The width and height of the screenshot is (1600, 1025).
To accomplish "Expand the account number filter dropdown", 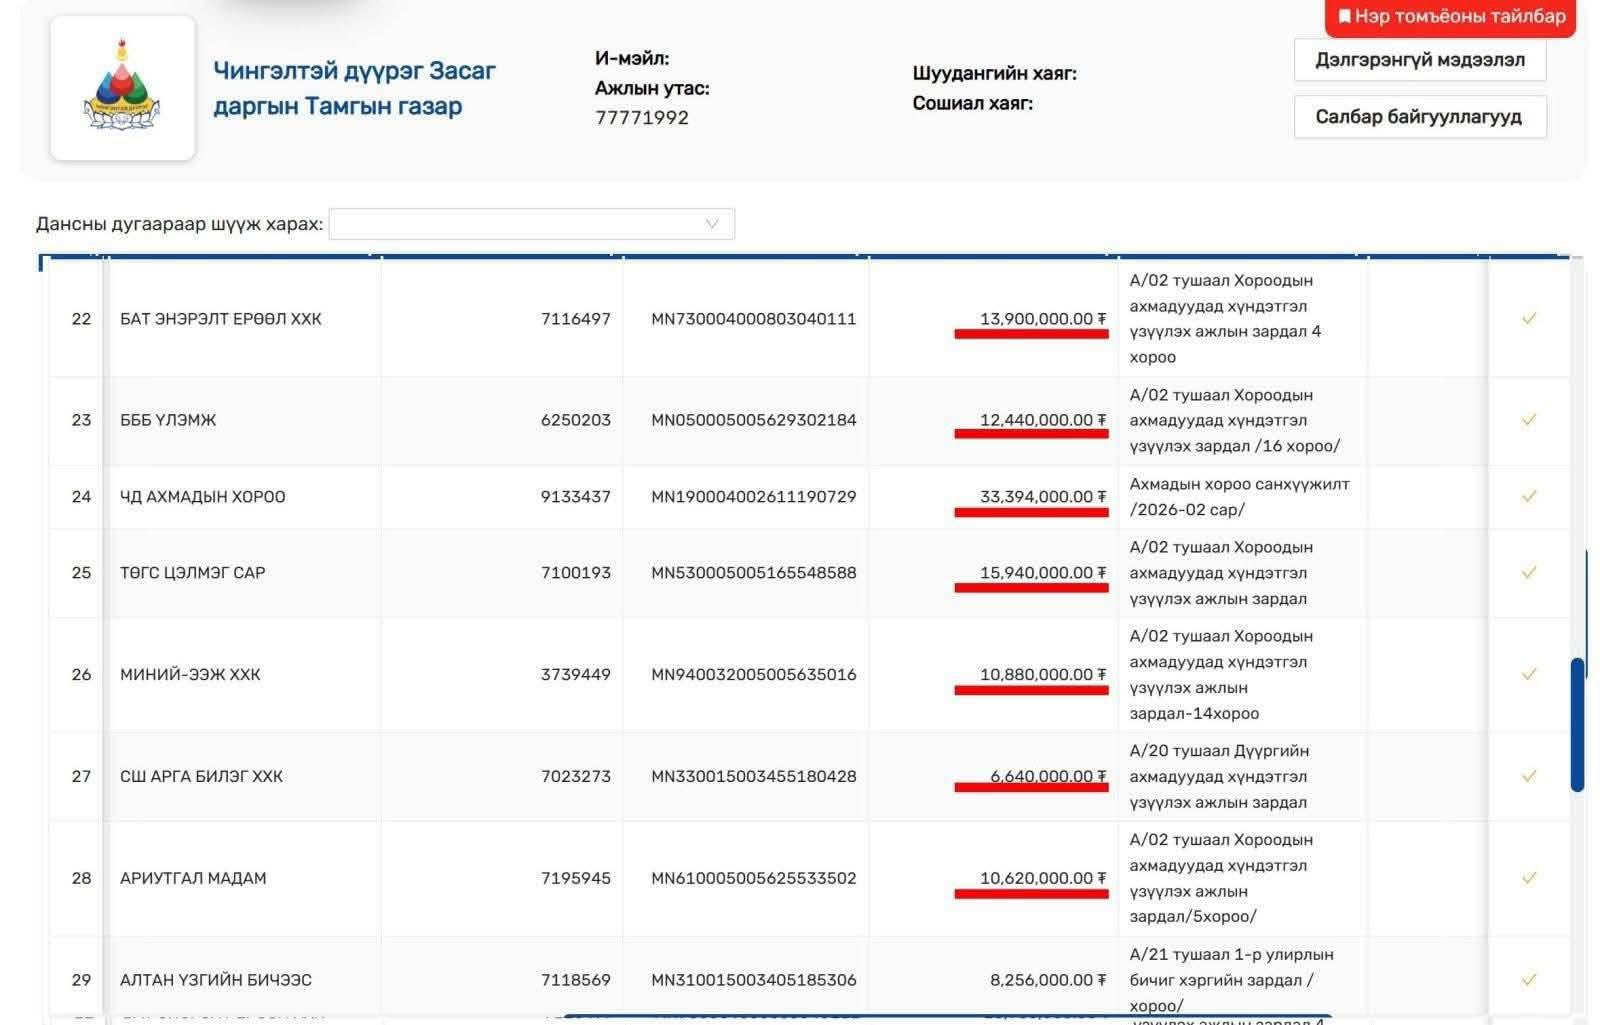I will (x=531, y=224).
